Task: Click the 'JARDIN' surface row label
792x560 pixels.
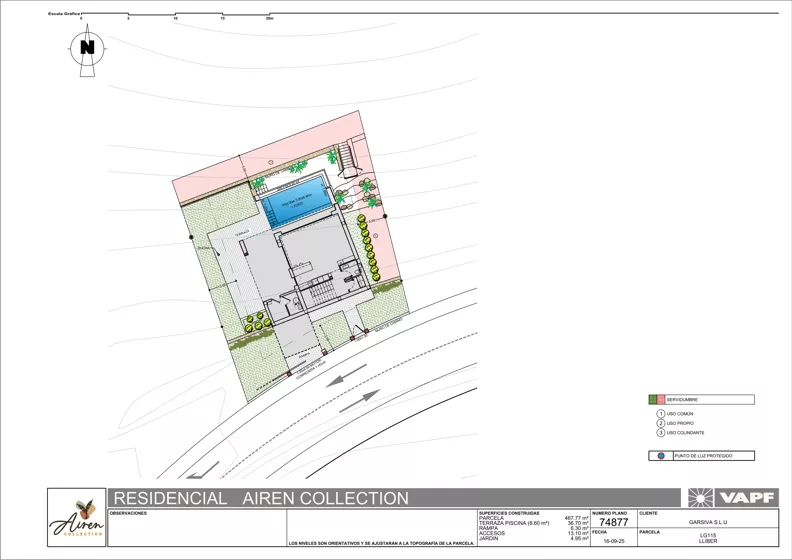Action: 488,538
